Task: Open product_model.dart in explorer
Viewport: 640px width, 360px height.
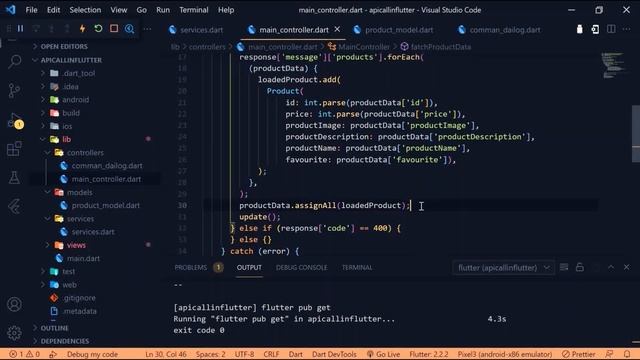Action: [105, 205]
